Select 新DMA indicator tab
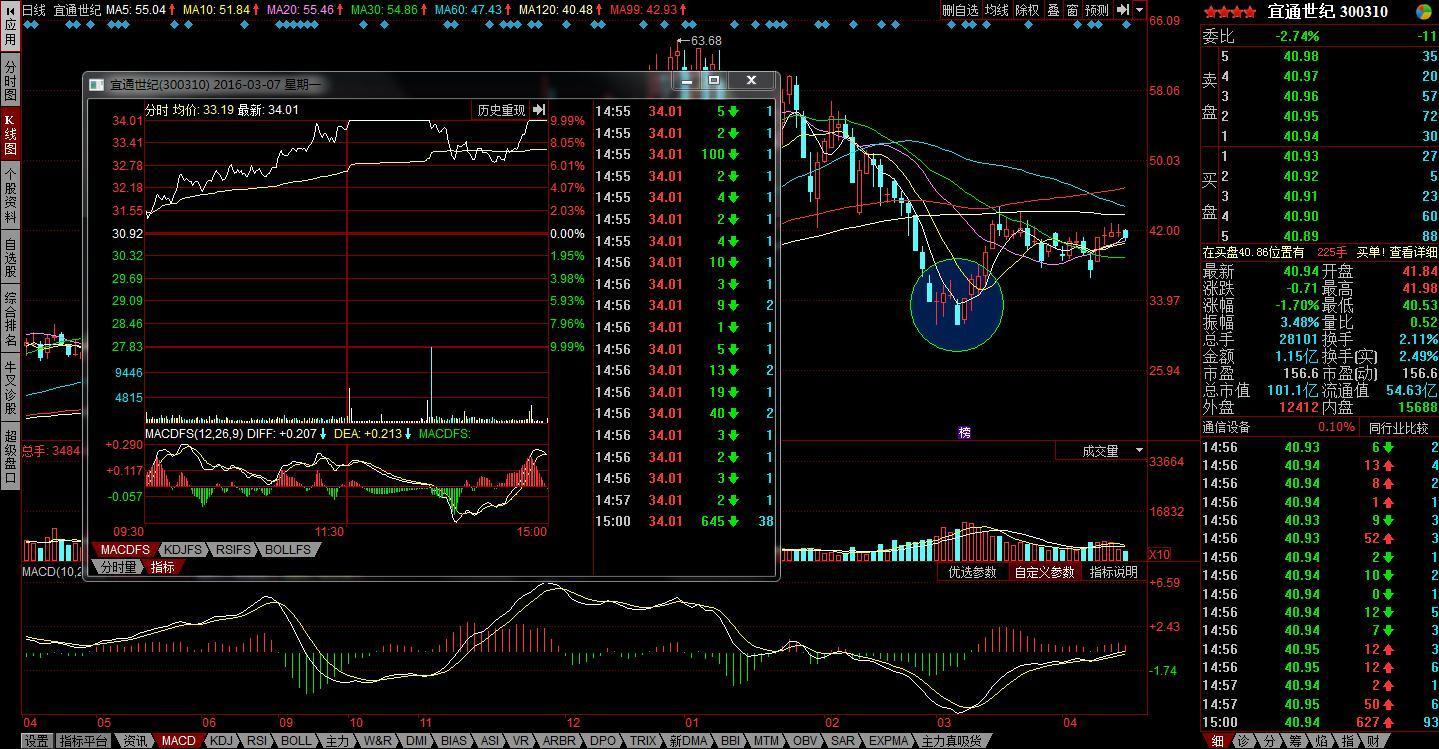Viewport: 1439px width, 749px height. pos(688,741)
